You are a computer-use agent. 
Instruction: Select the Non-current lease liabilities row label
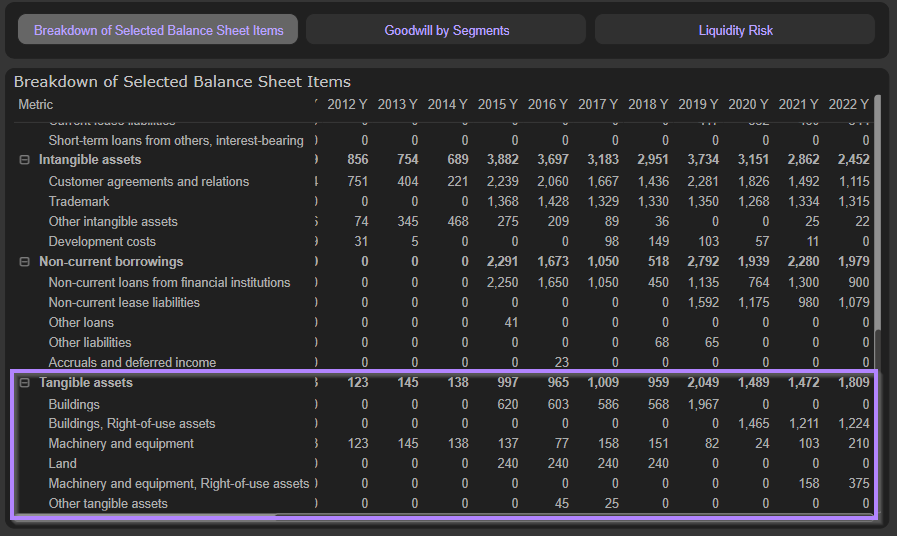(124, 303)
